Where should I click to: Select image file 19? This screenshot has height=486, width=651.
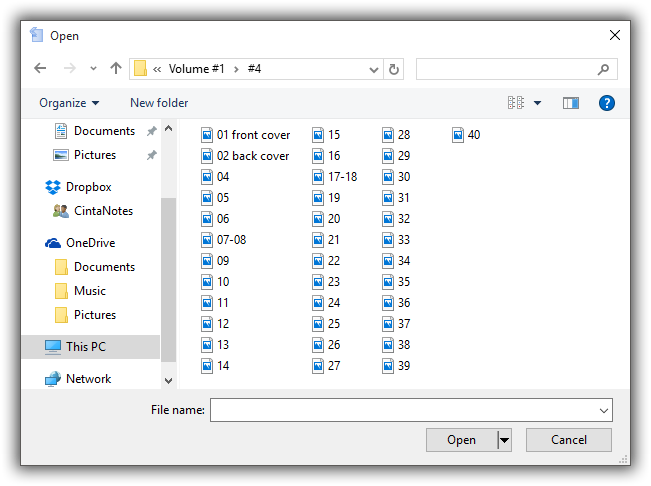(x=326, y=198)
